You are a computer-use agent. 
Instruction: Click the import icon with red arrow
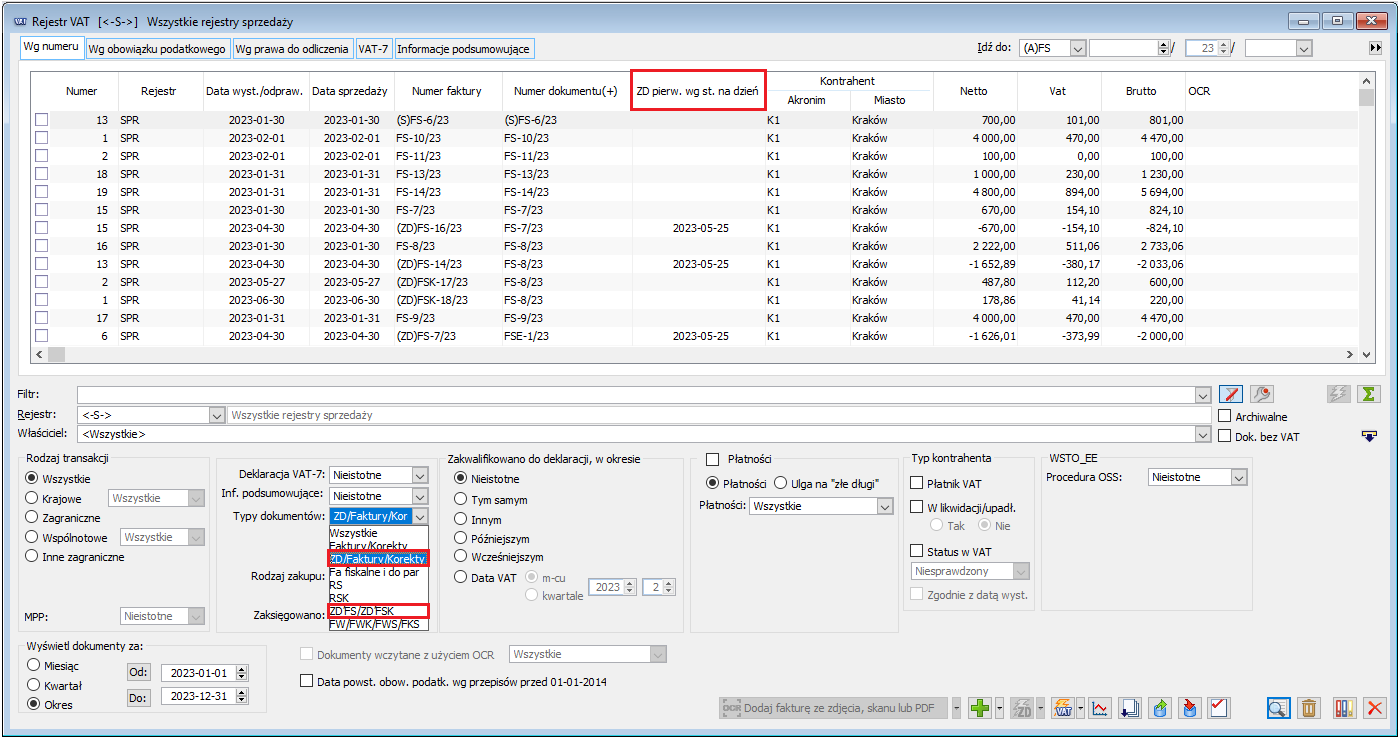tap(1190, 708)
